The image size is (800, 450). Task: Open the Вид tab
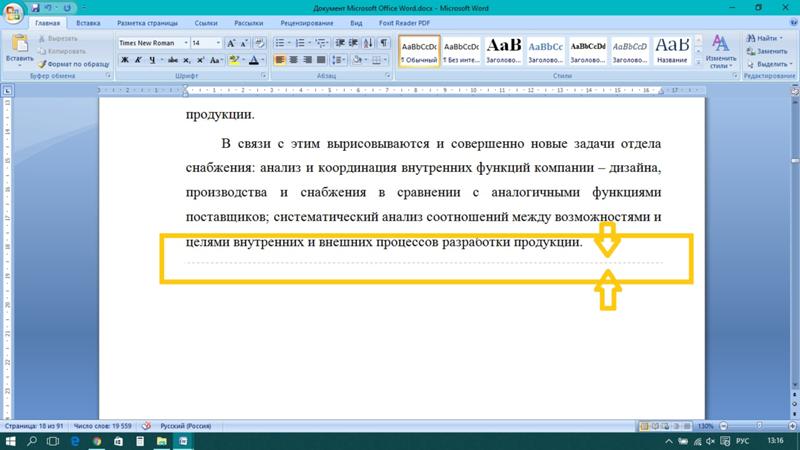point(356,23)
